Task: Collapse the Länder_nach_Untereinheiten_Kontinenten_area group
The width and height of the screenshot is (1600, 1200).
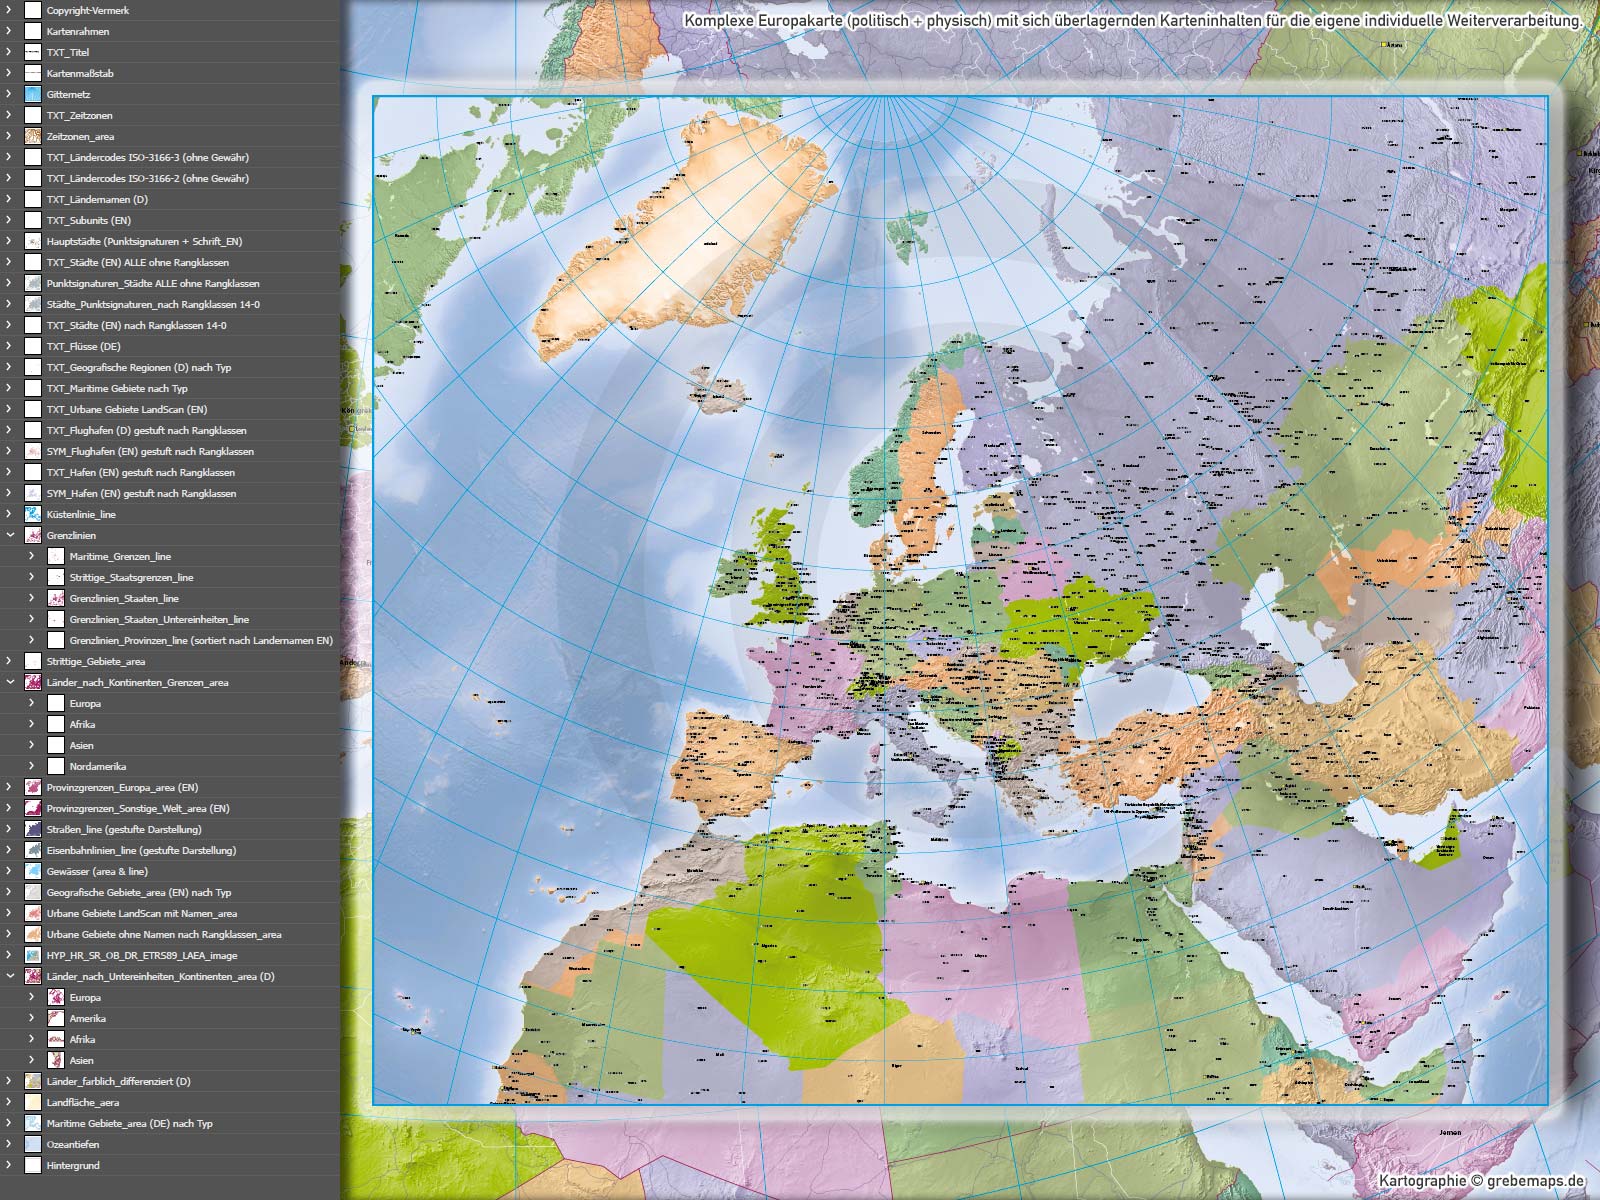Action: coord(9,976)
